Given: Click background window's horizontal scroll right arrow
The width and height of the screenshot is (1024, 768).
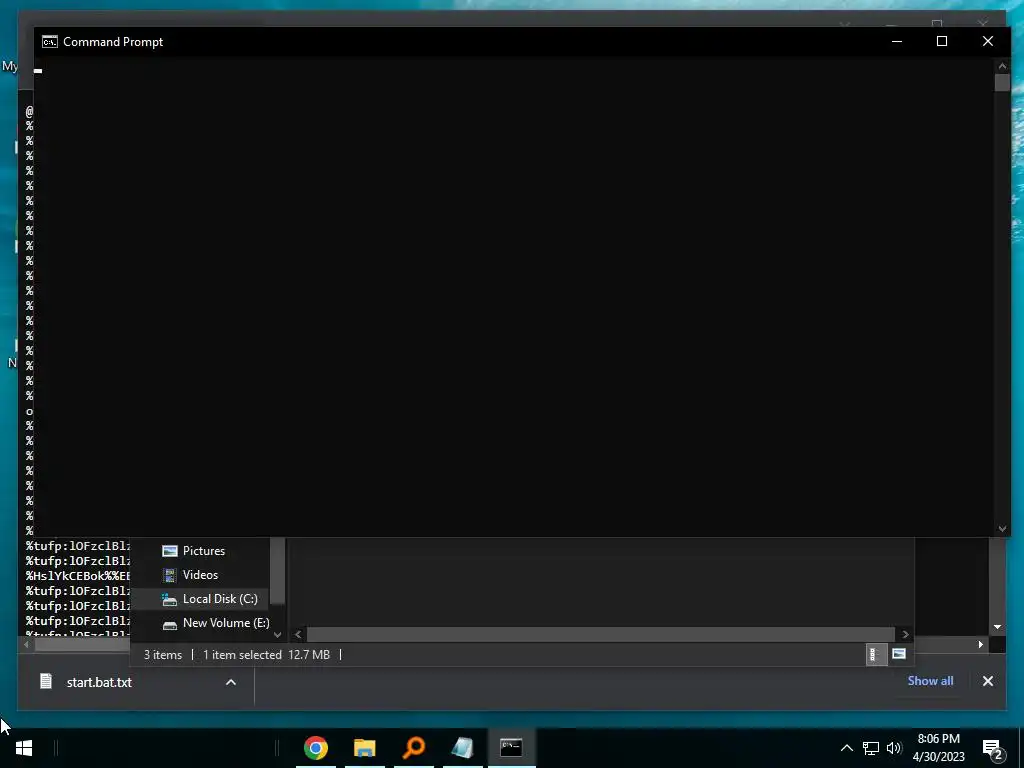Looking at the screenshot, I should coord(980,645).
